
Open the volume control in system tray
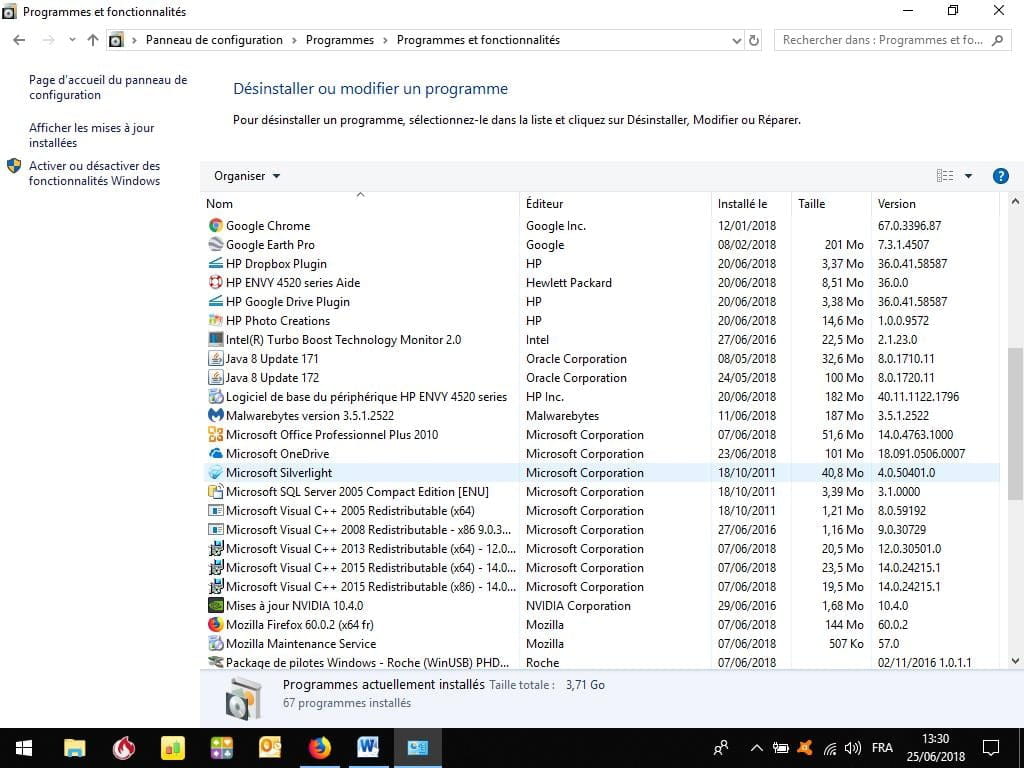(852, 748)
